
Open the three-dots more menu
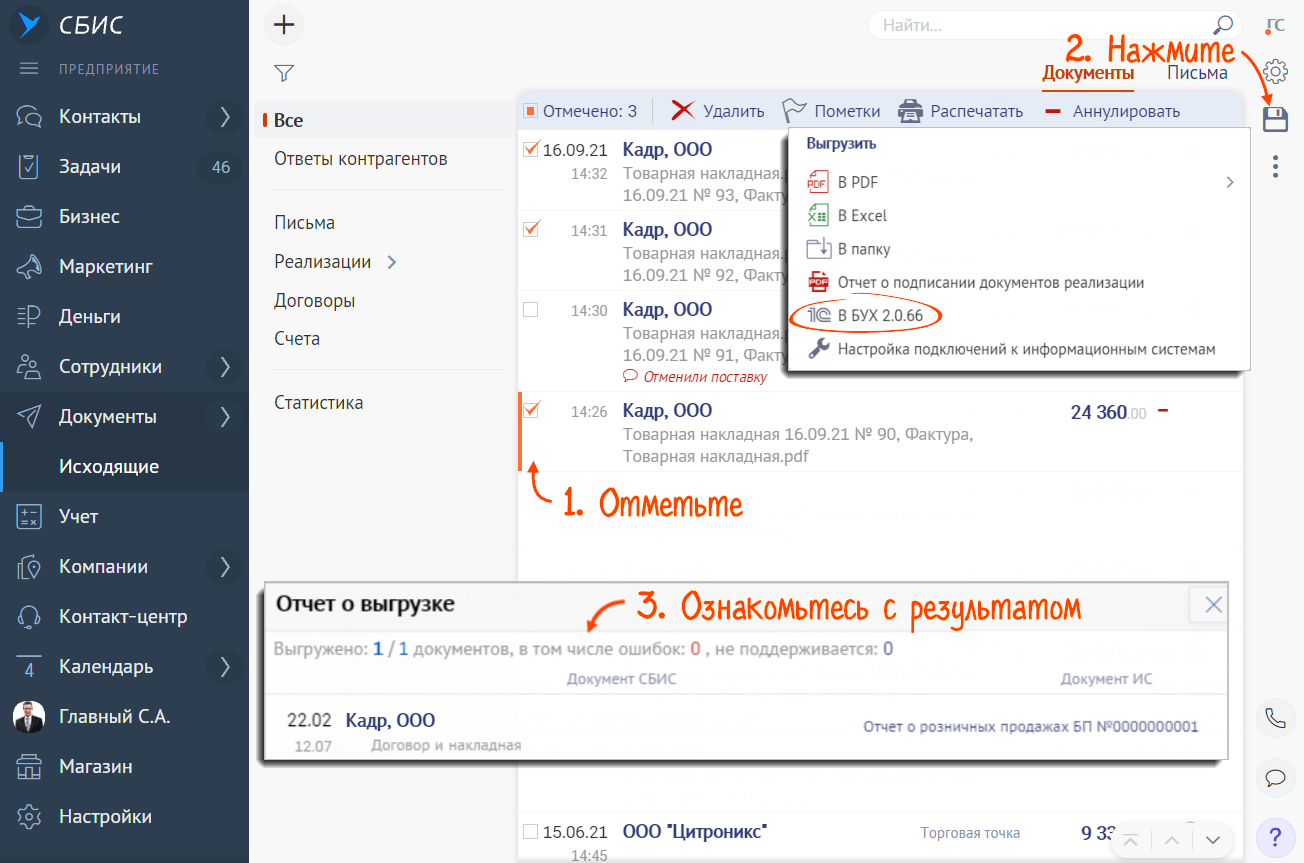(1275, 166)
